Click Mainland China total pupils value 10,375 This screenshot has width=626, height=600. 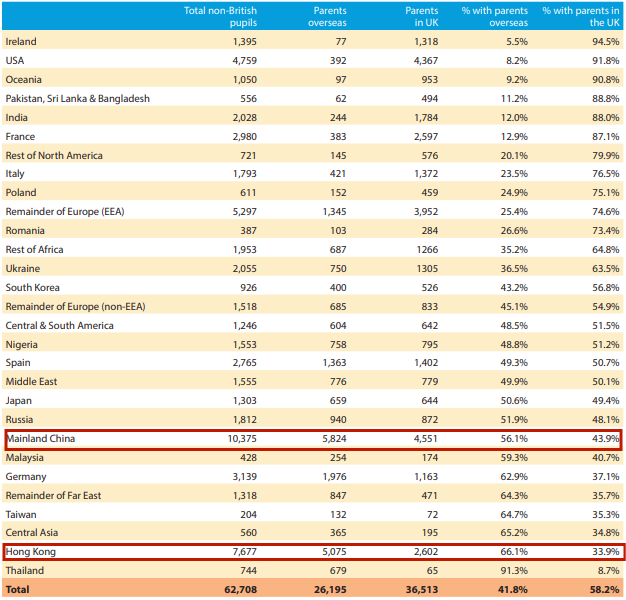click(242, 439)
